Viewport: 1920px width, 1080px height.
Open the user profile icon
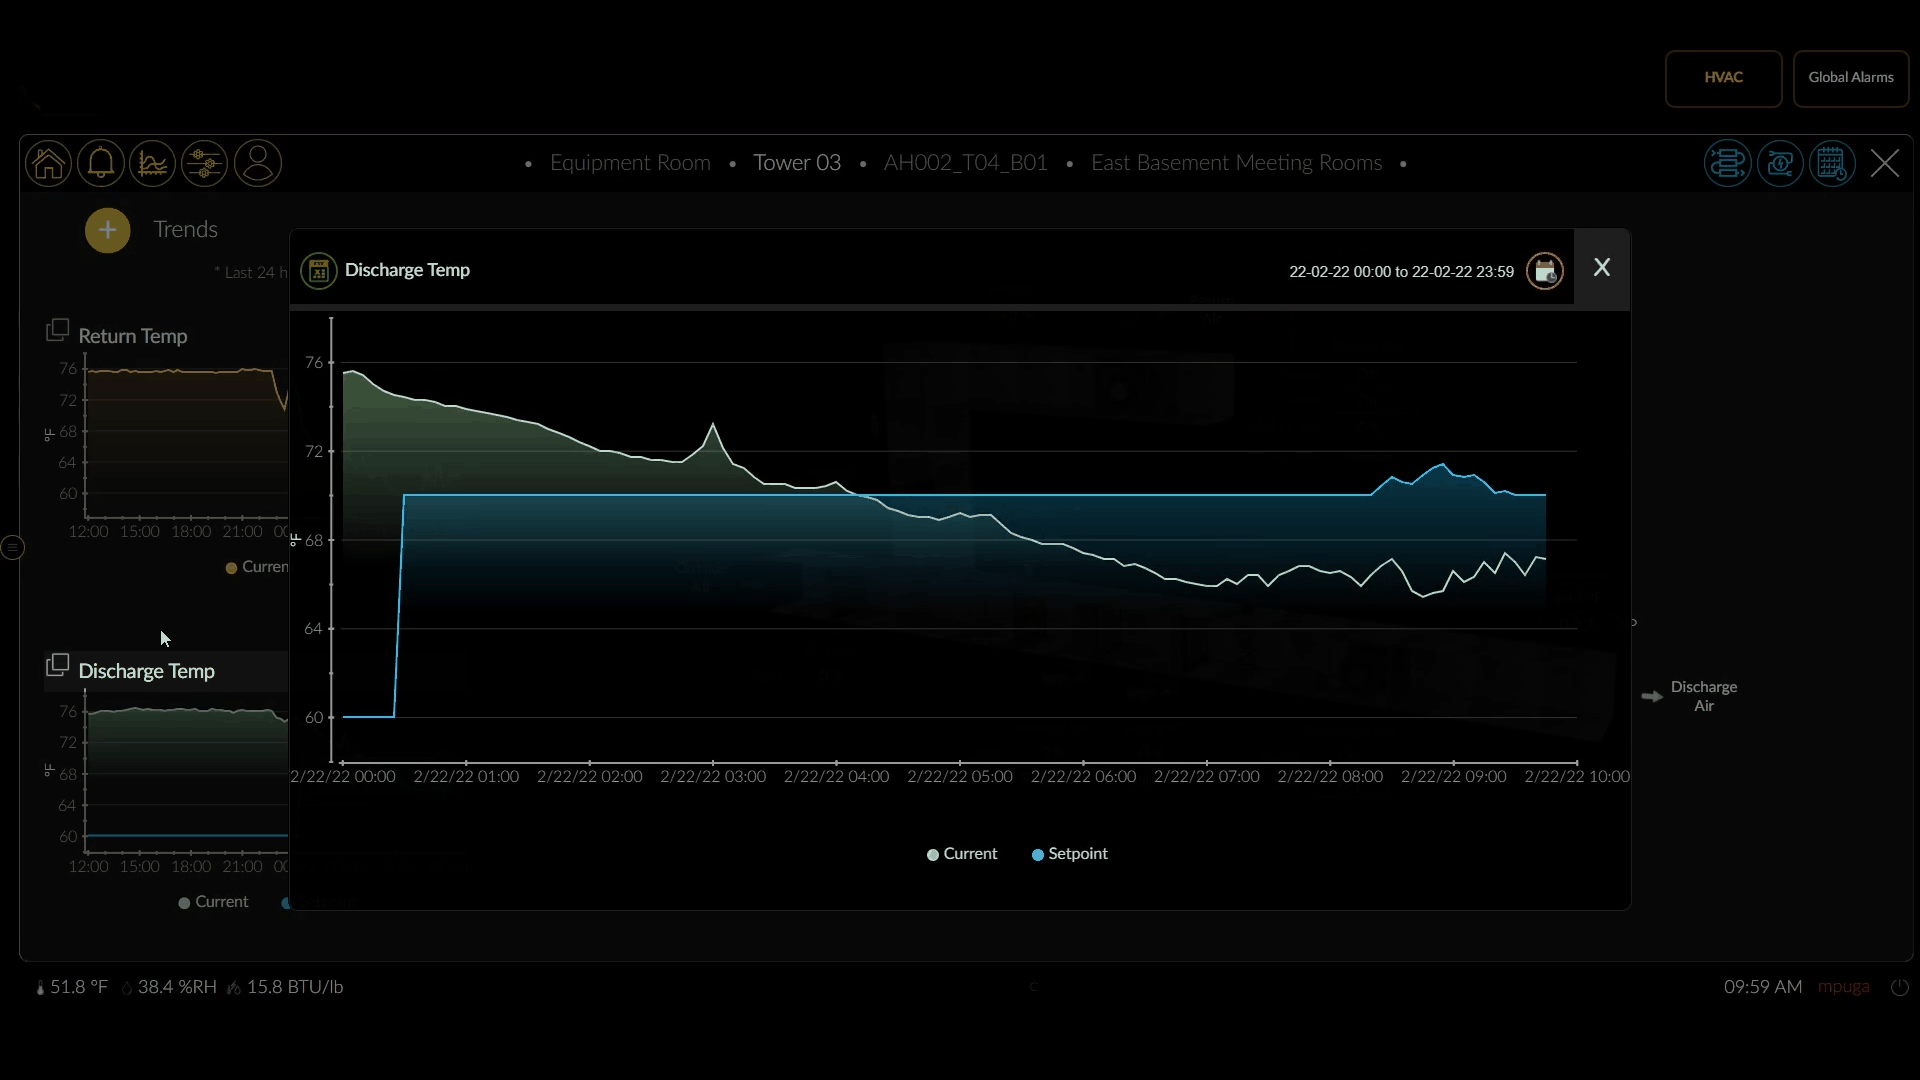tap(257, 163)
